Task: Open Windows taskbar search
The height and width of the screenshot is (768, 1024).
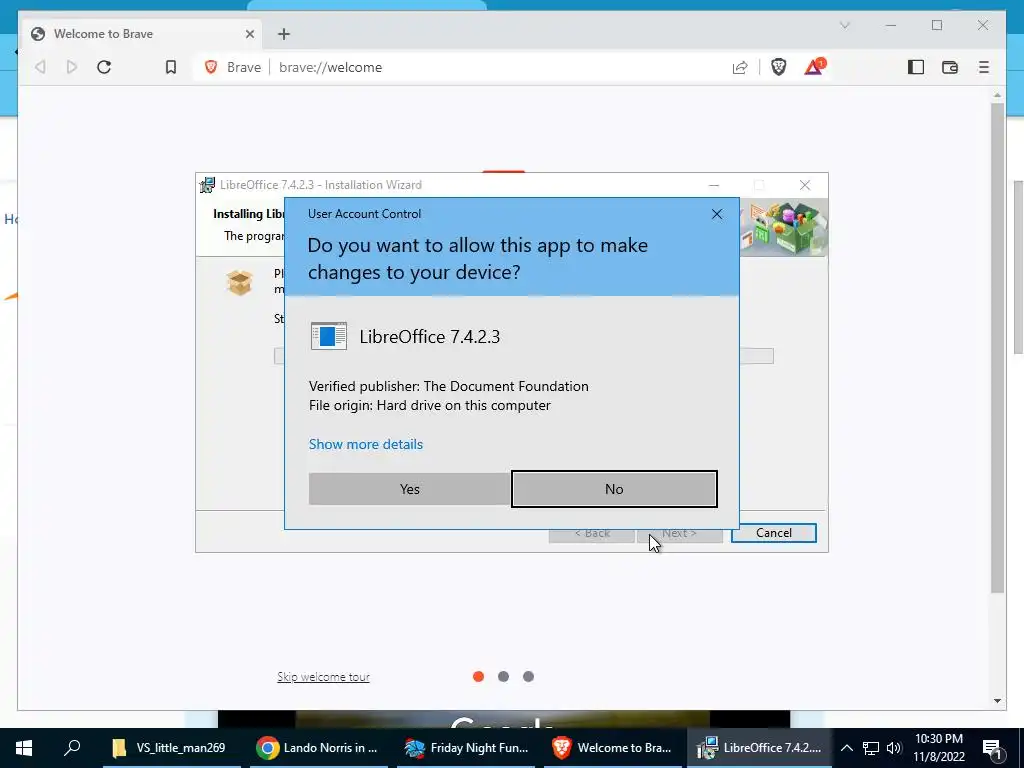Action: coord(72,747)
